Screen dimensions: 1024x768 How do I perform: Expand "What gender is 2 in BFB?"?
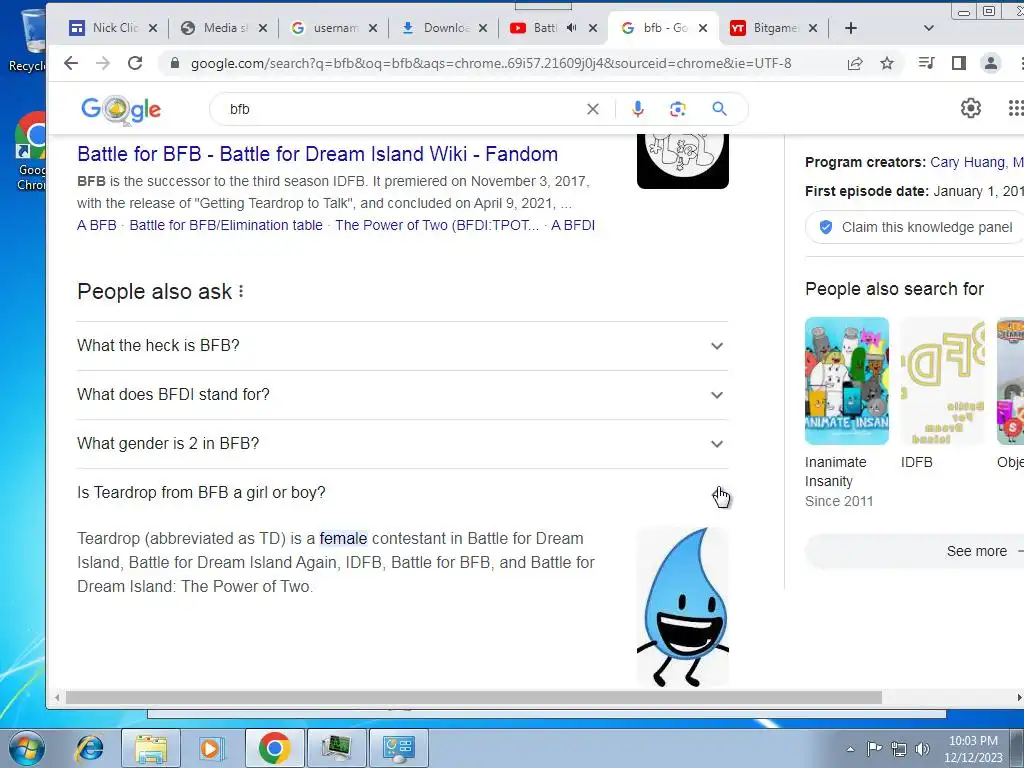(x=402, y=443)
